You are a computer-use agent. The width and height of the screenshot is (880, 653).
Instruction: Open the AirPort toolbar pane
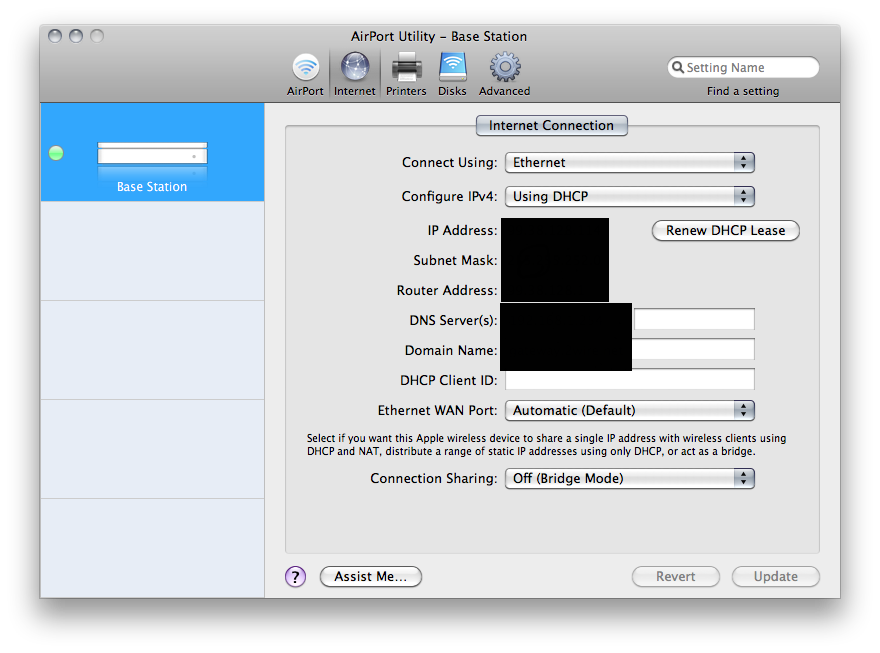click(305, 75)
